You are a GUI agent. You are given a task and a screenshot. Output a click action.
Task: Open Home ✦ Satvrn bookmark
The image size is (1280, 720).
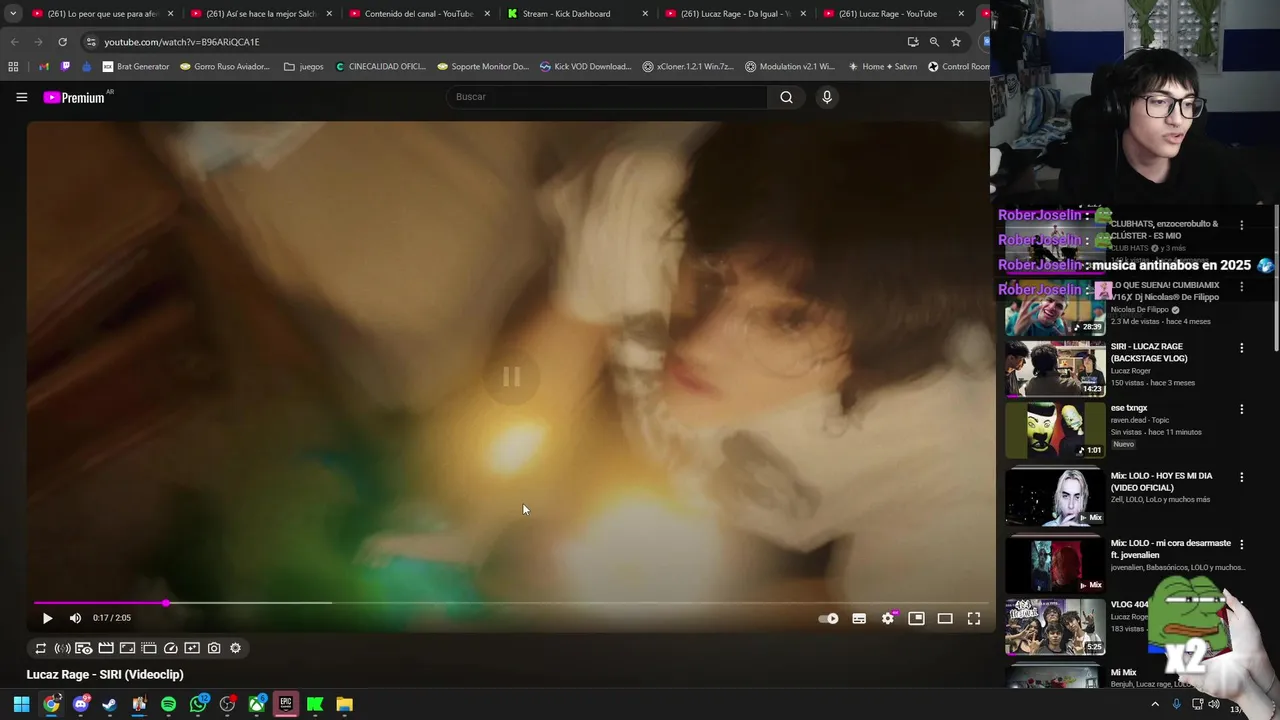tap(883, 67)
